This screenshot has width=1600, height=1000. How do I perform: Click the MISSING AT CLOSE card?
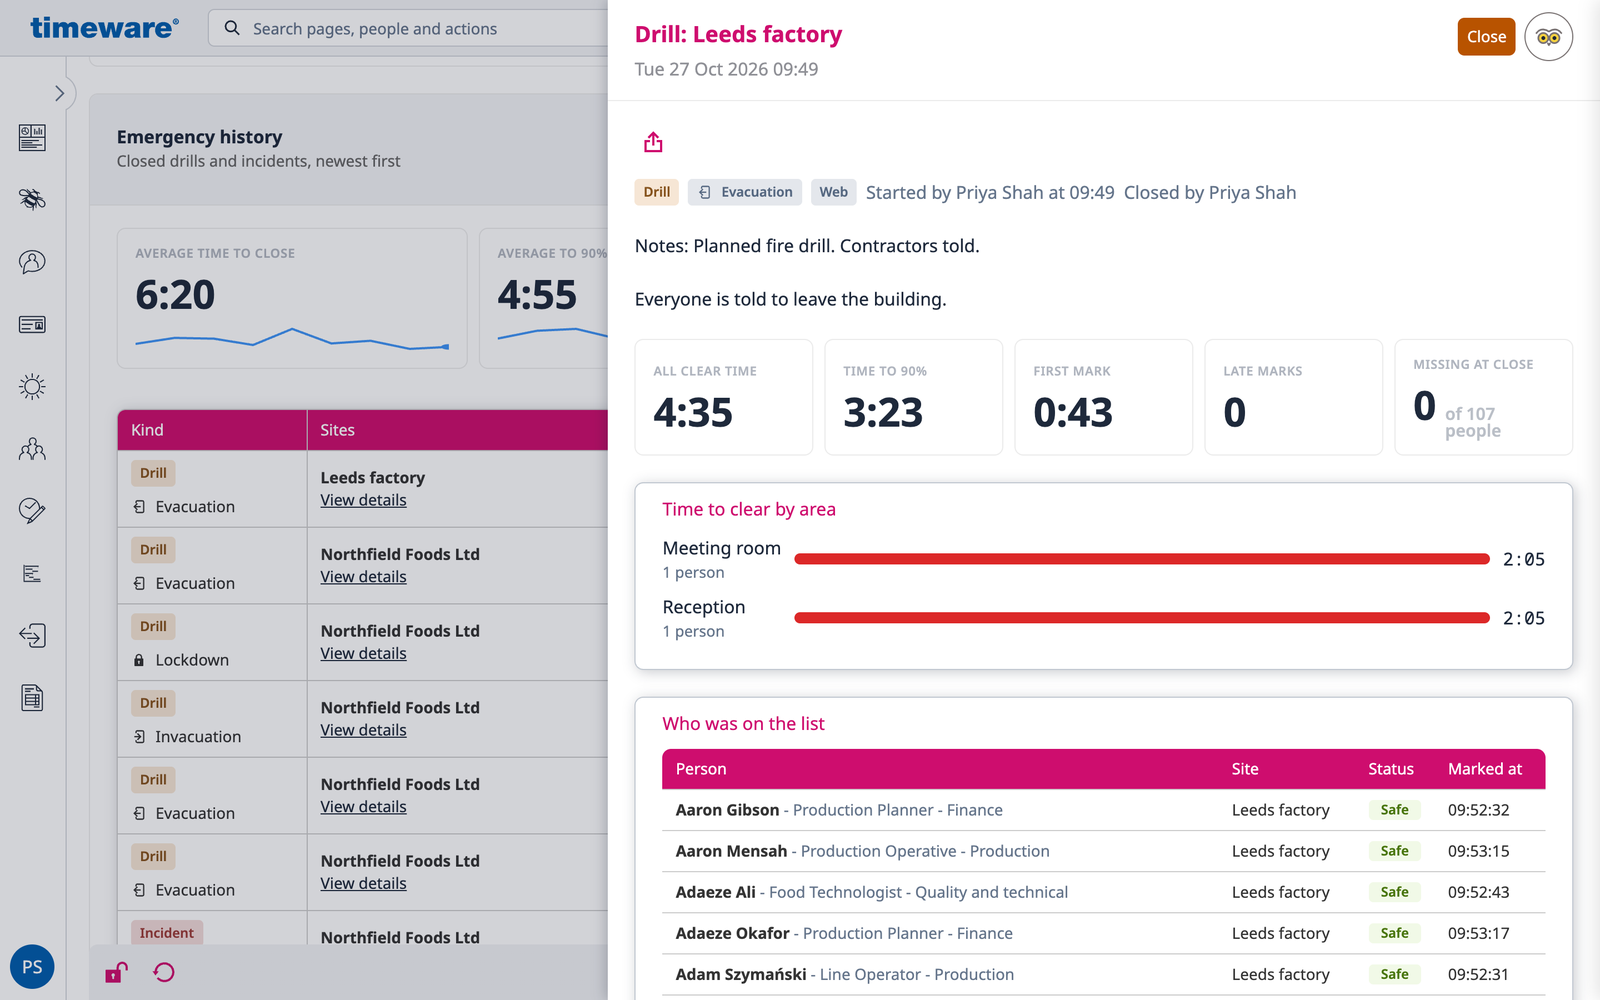pos(1484,397)
